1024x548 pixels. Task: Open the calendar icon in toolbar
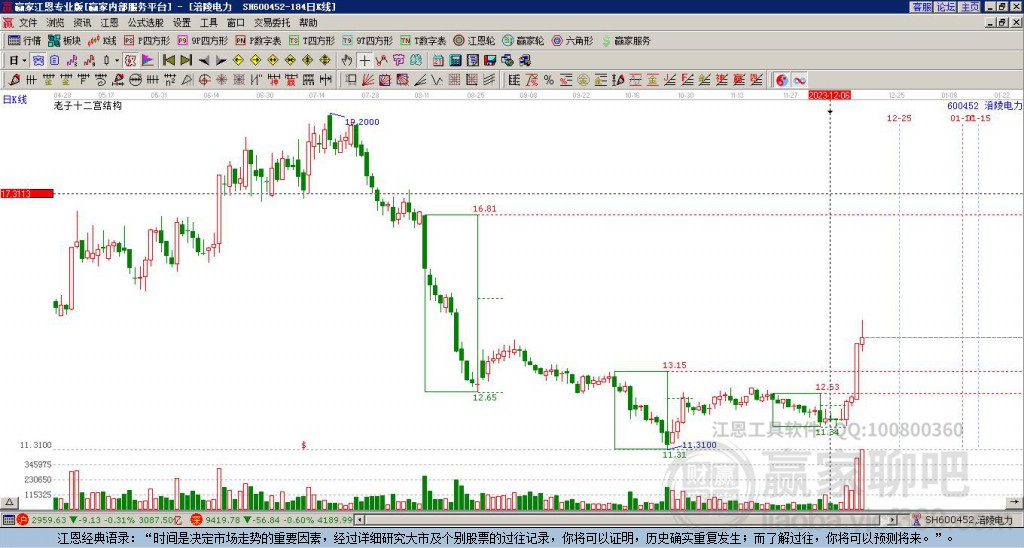click(438, 61)
